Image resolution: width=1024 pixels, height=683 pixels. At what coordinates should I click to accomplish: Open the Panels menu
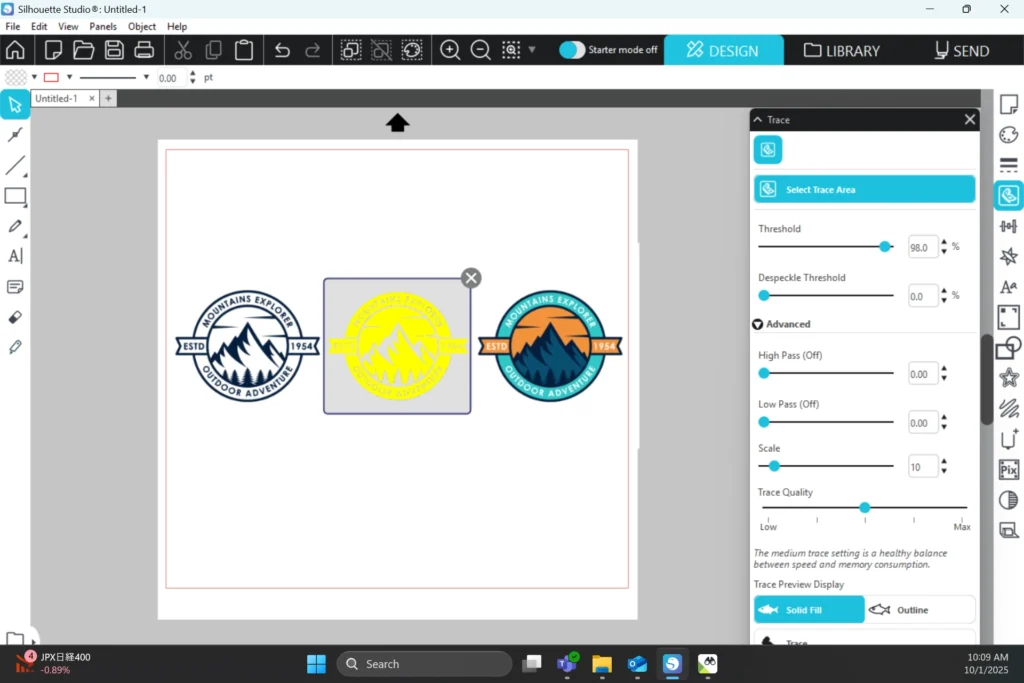pos(103,26)
